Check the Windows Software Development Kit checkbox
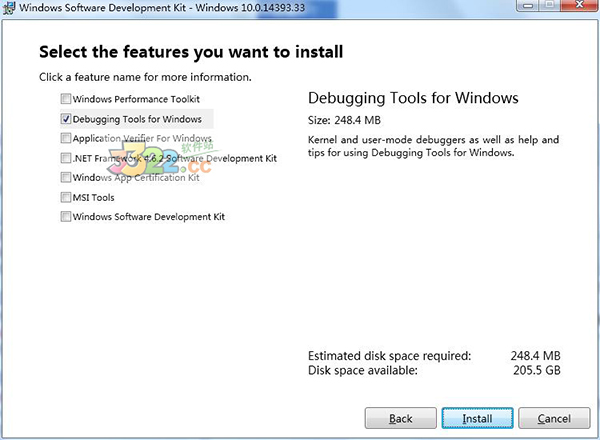600x440 pixels. tap(66, 216)
